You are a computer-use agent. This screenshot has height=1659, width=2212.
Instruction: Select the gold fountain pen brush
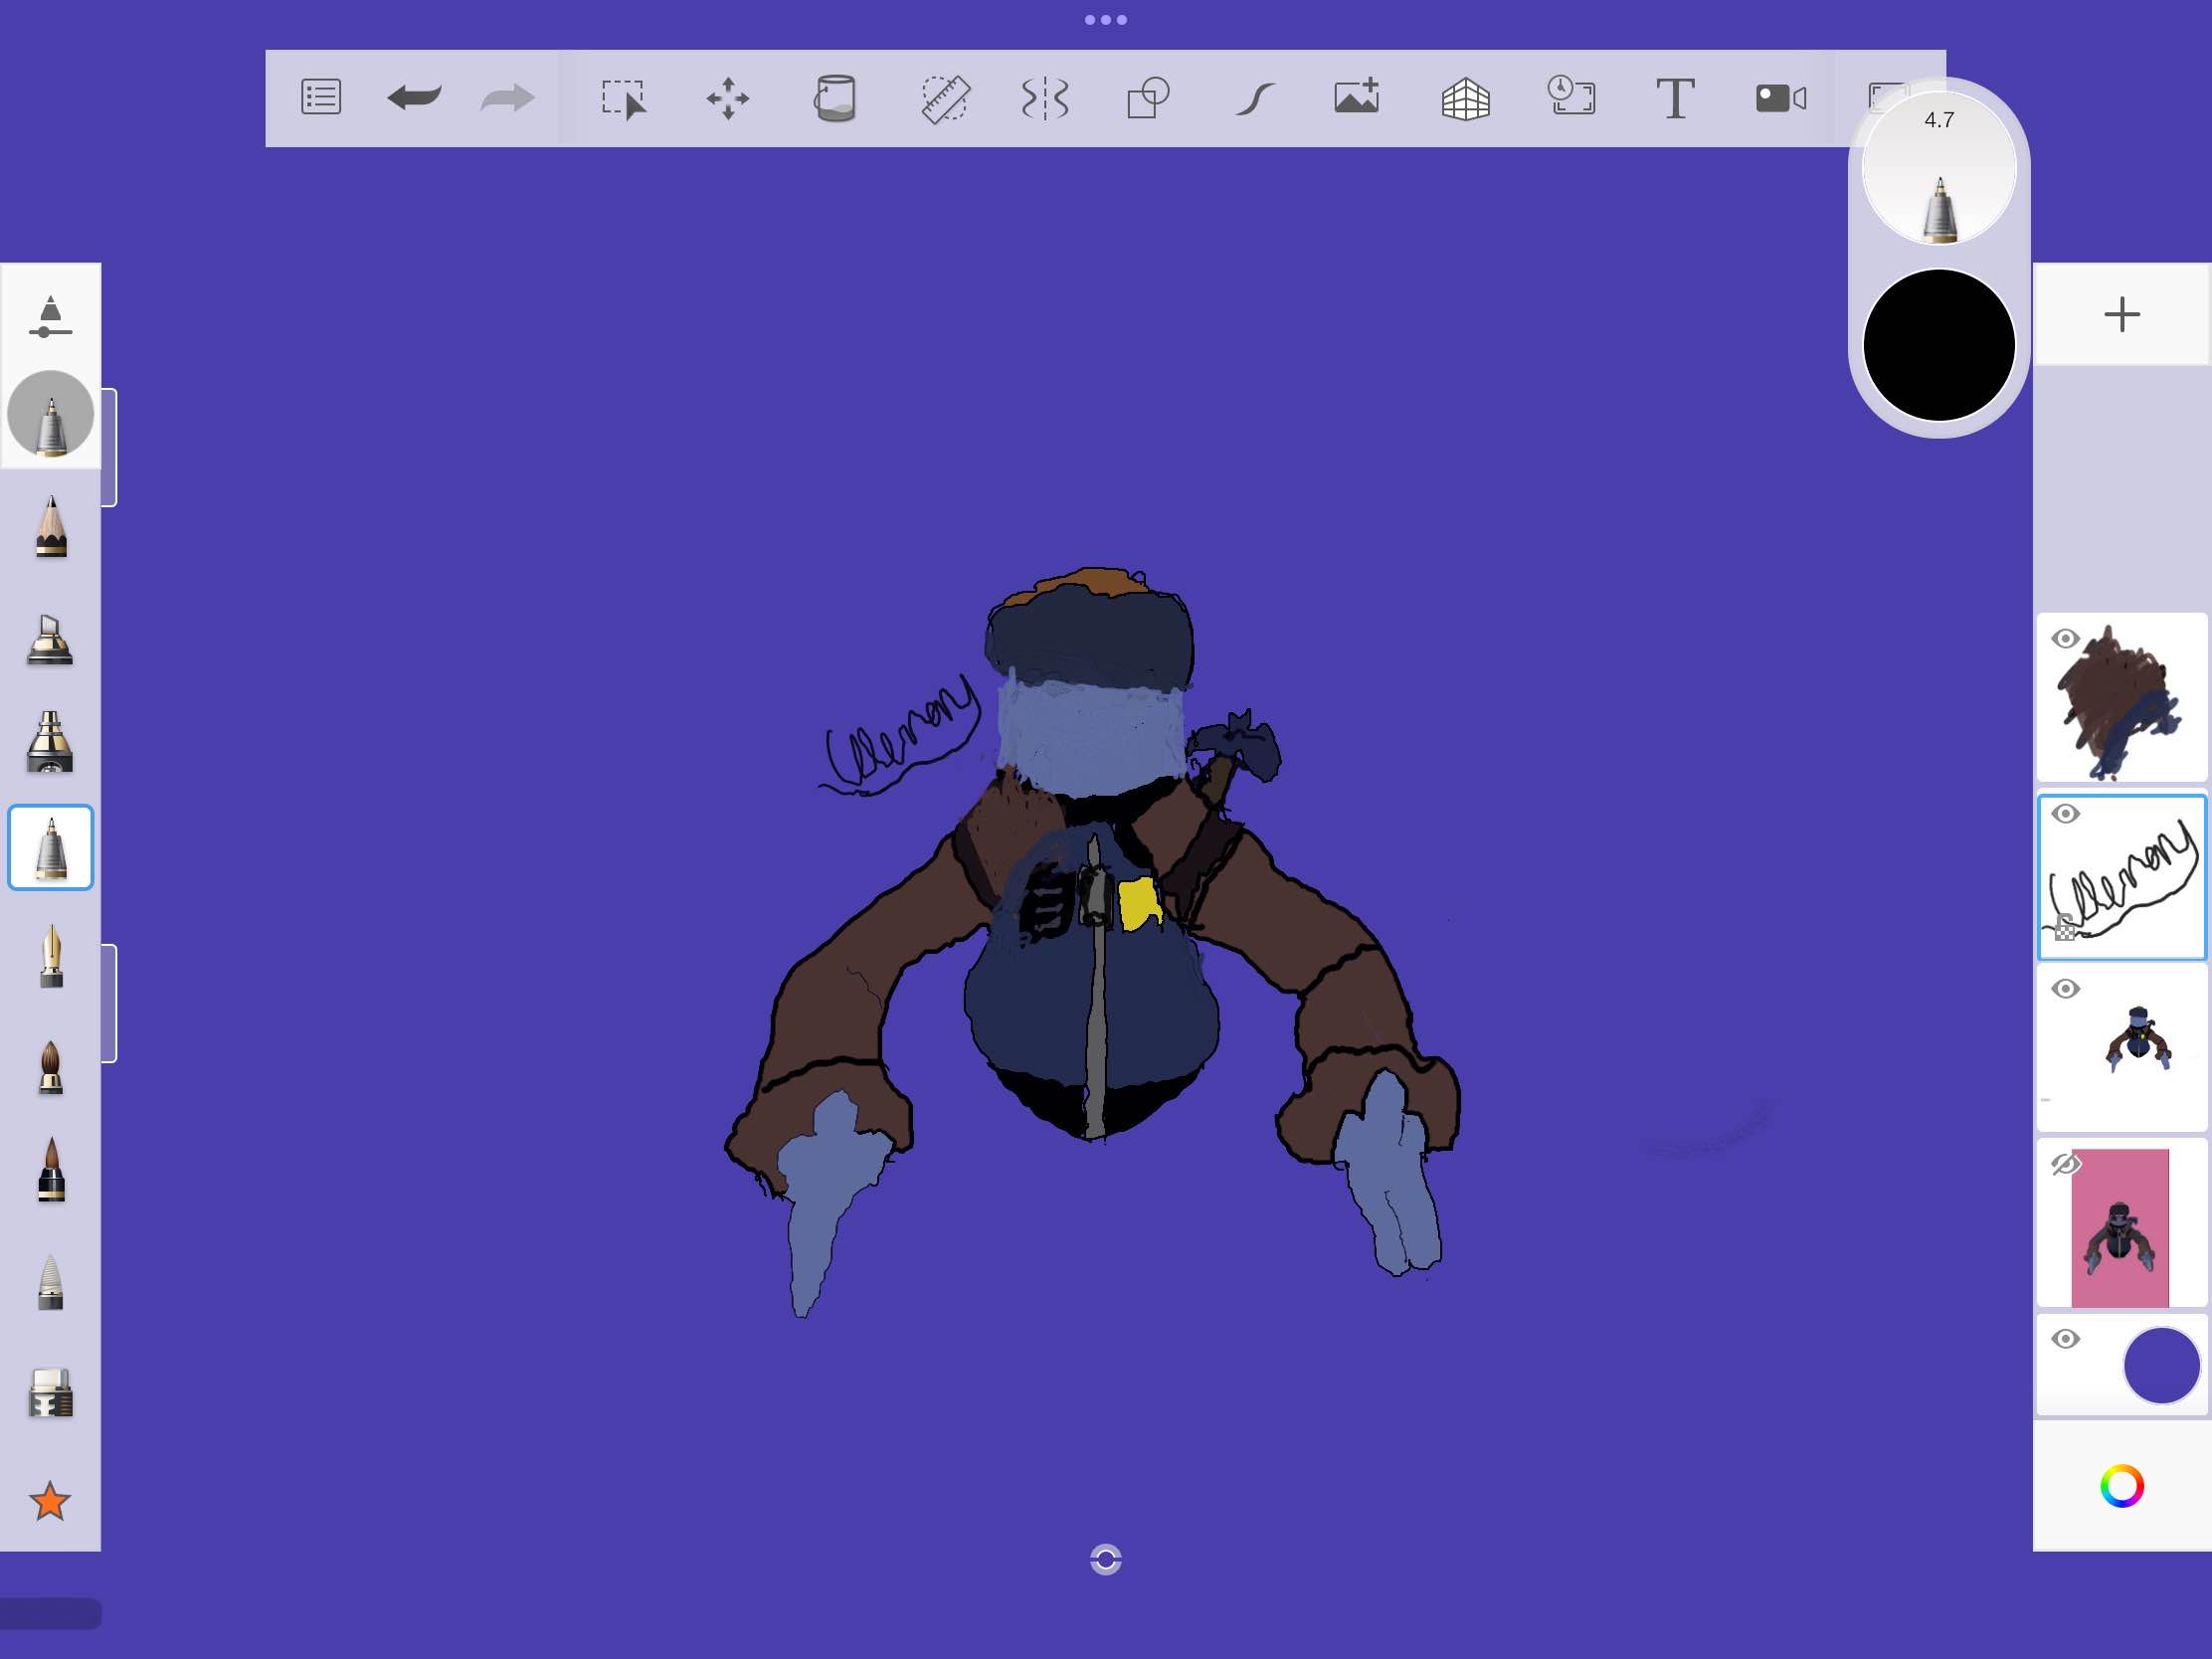51,957
